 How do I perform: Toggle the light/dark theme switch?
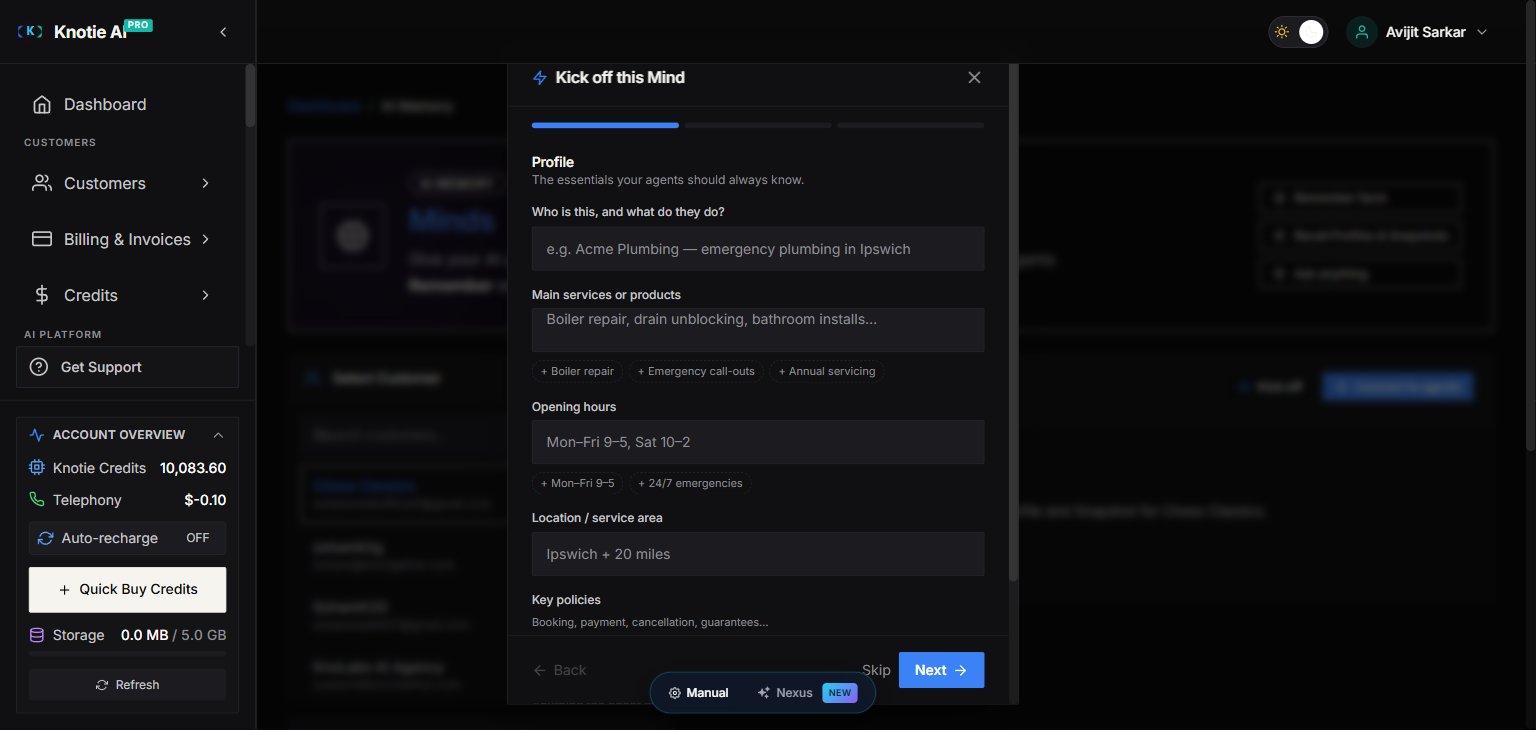[1298, 32]
